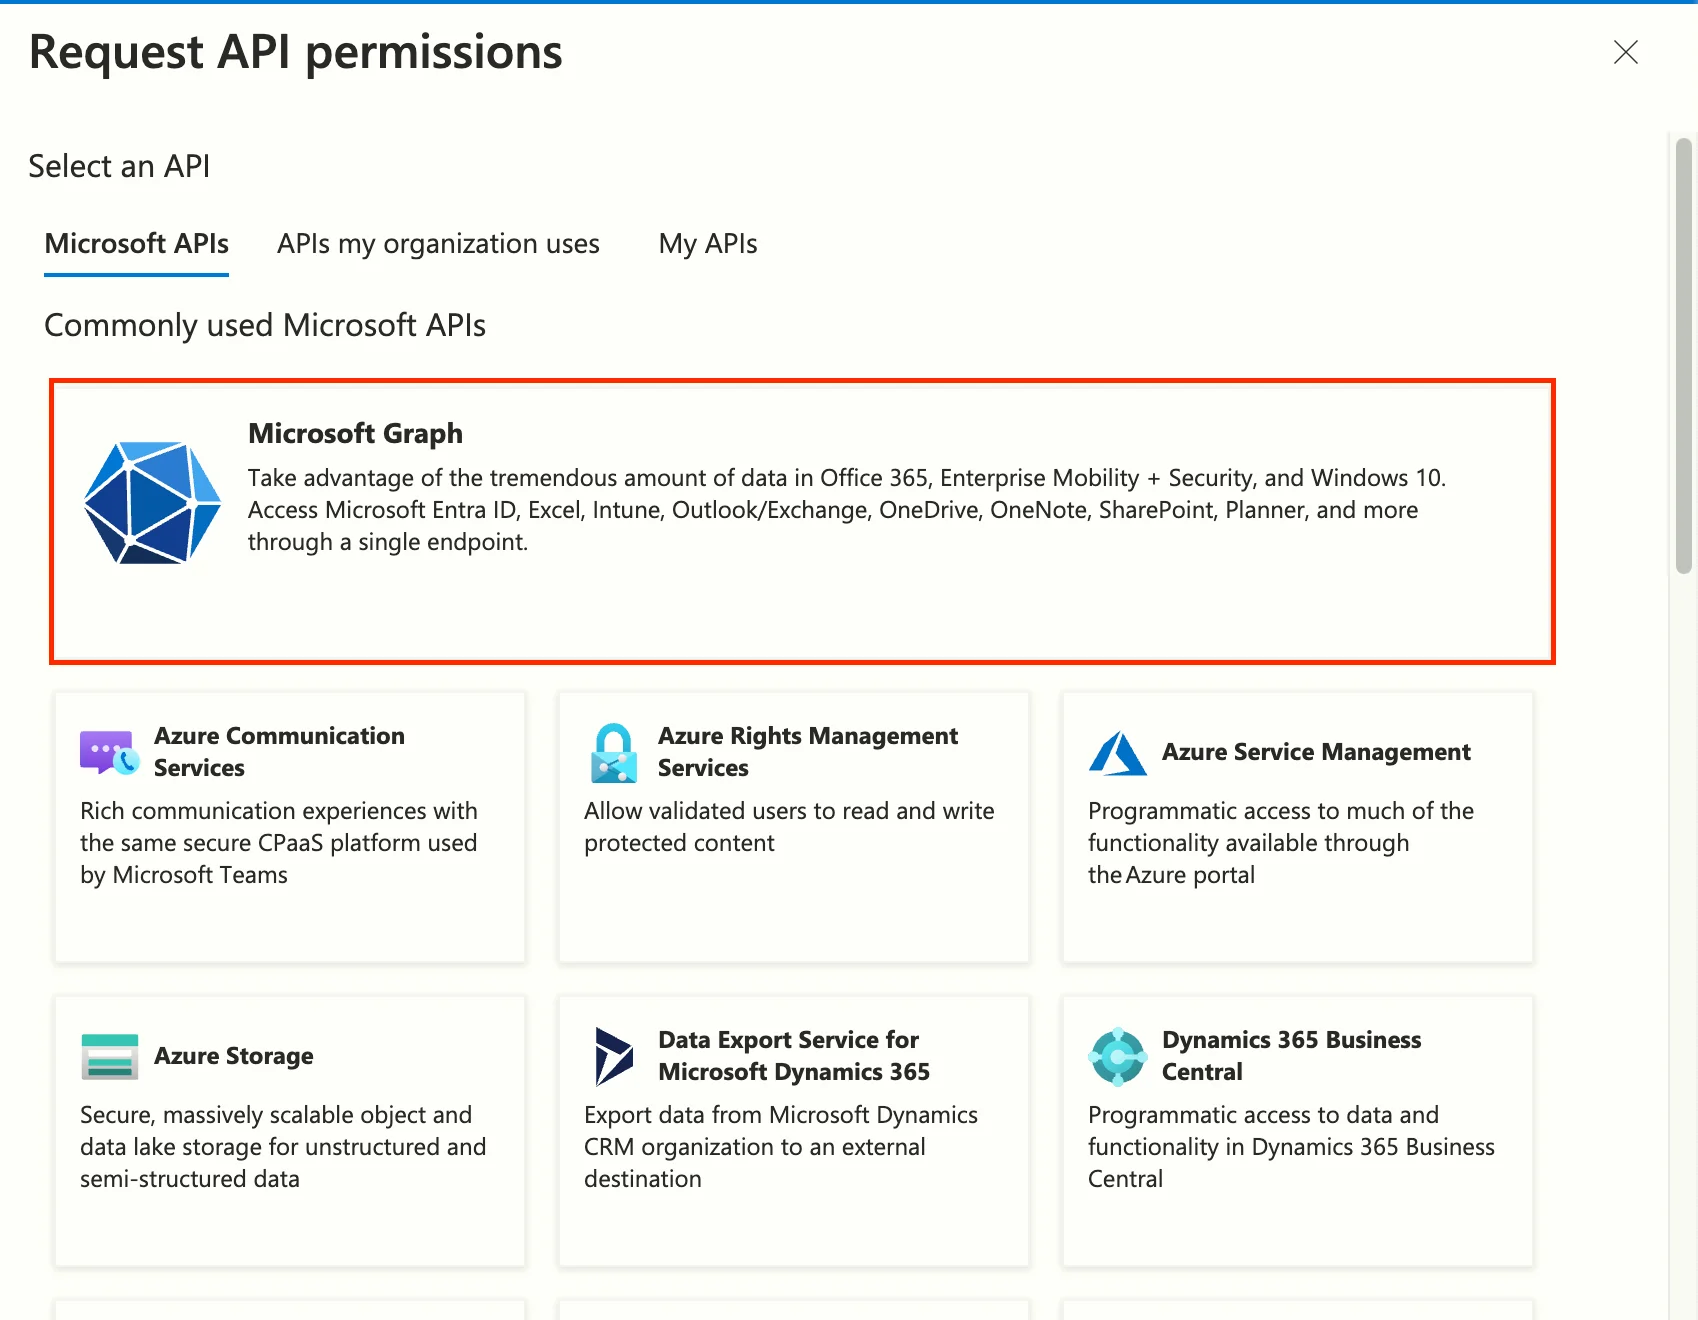Click the Data Export Service arrow icon

(613, 1055)
